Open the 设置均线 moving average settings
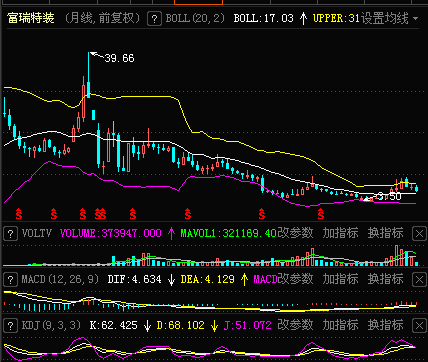The image size is (428, 362). click(x=385, y=18)
